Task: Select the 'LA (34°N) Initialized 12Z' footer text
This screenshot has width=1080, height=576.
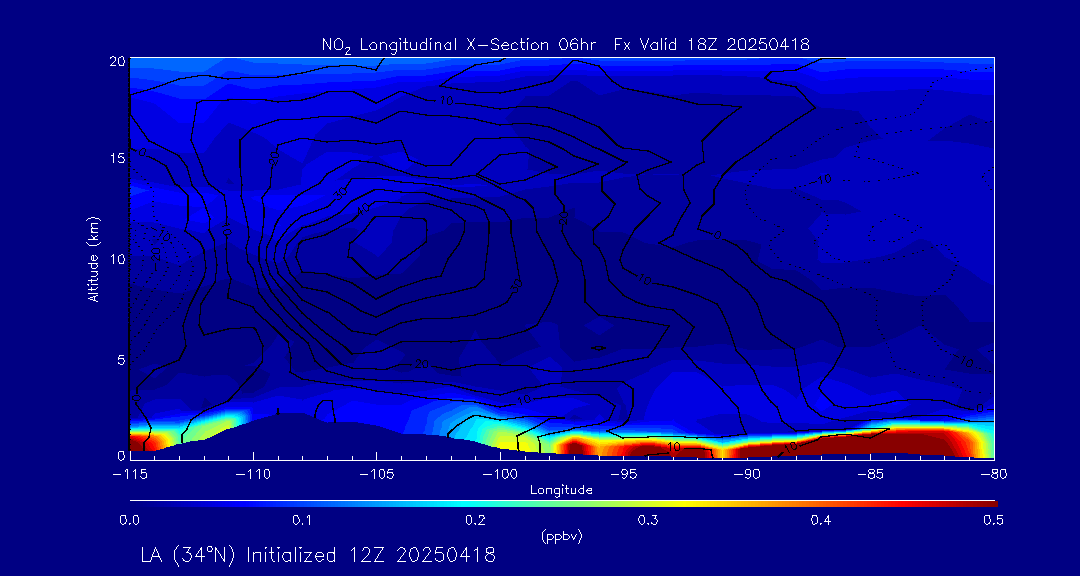Action: [x=318, y=555]
